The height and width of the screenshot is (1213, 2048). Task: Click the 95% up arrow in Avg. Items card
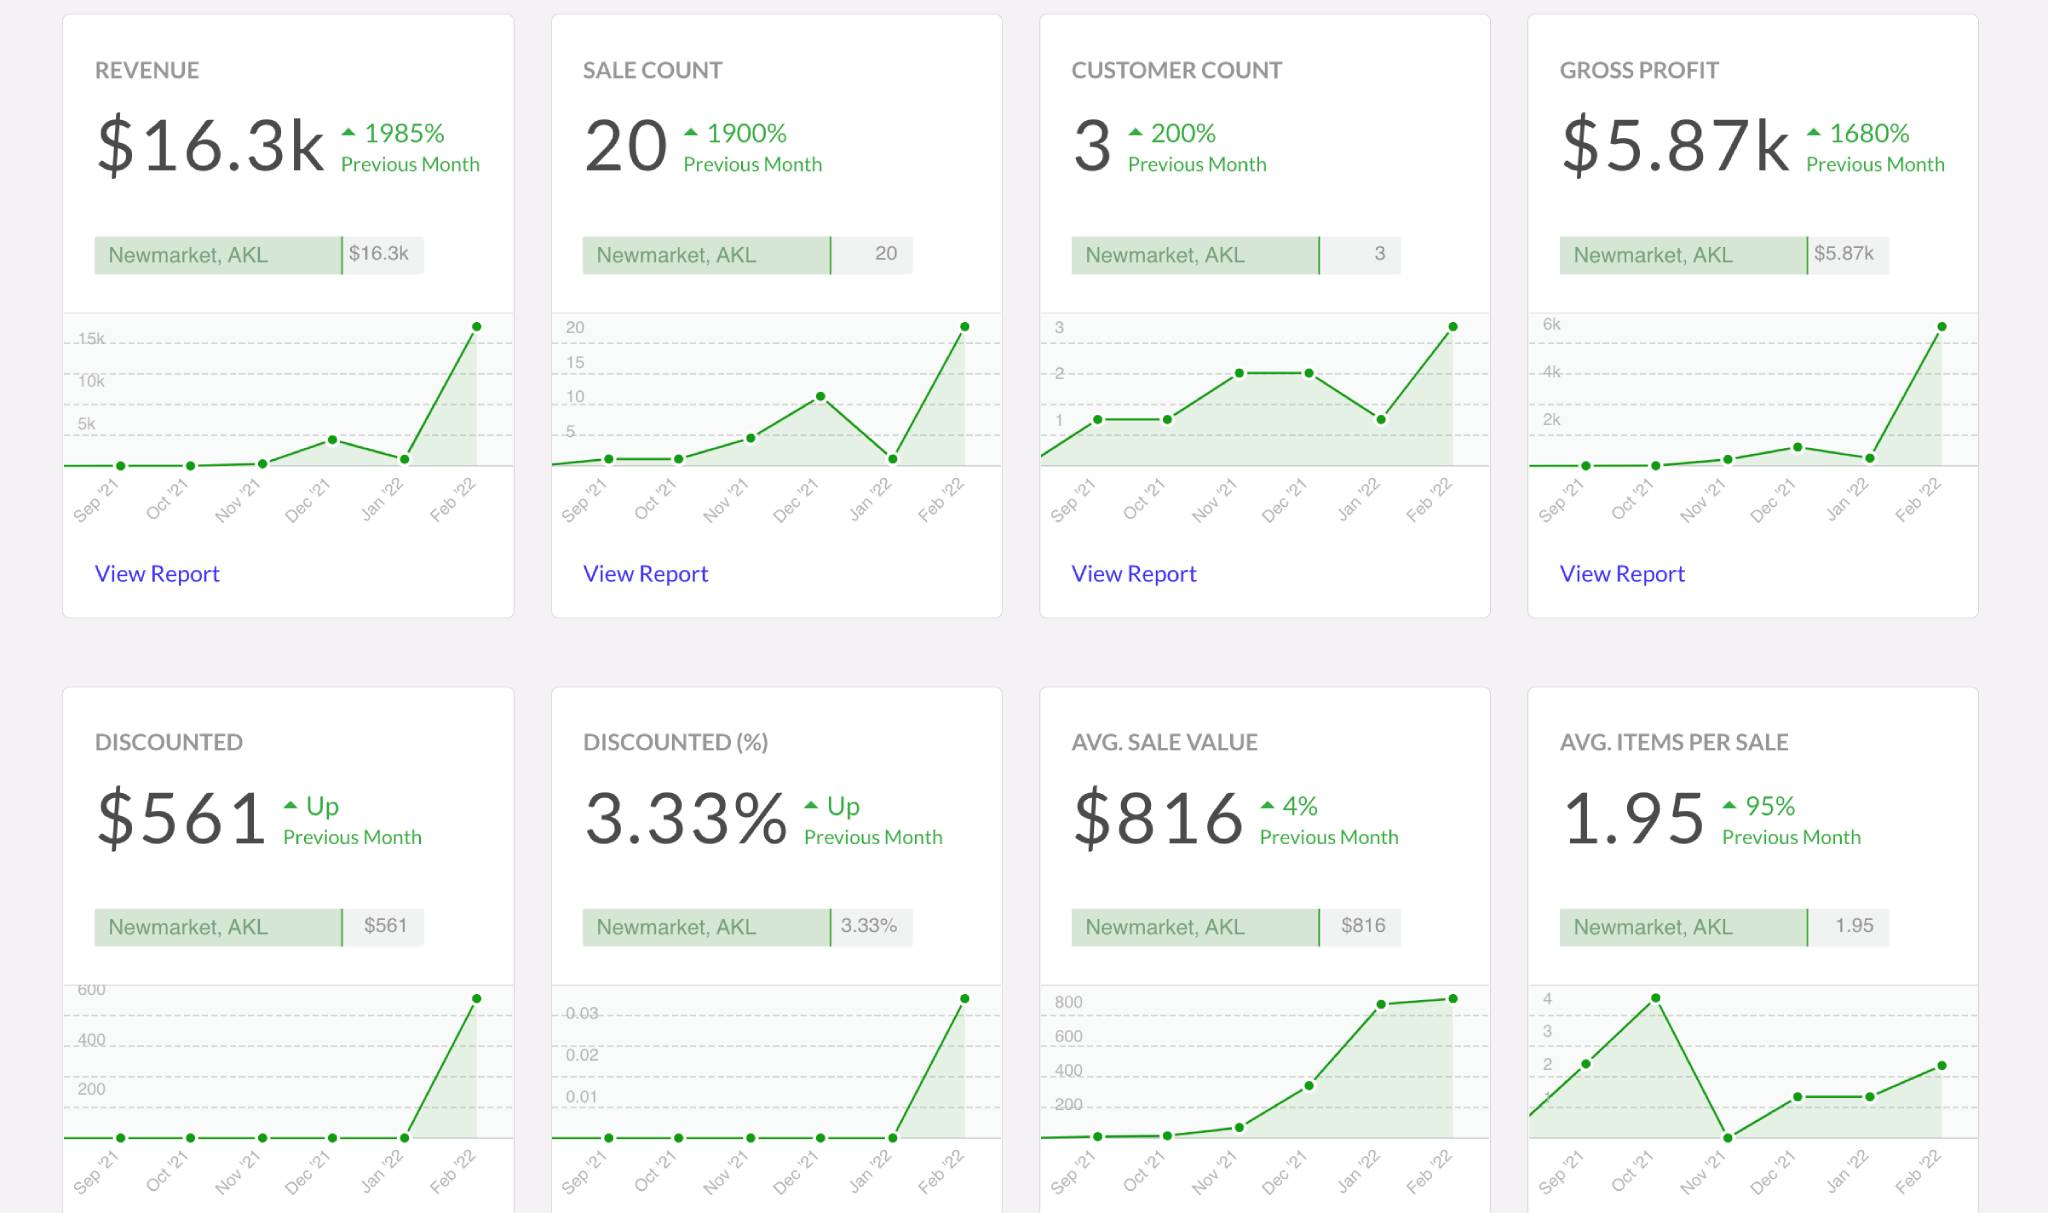click(1729, 805)
